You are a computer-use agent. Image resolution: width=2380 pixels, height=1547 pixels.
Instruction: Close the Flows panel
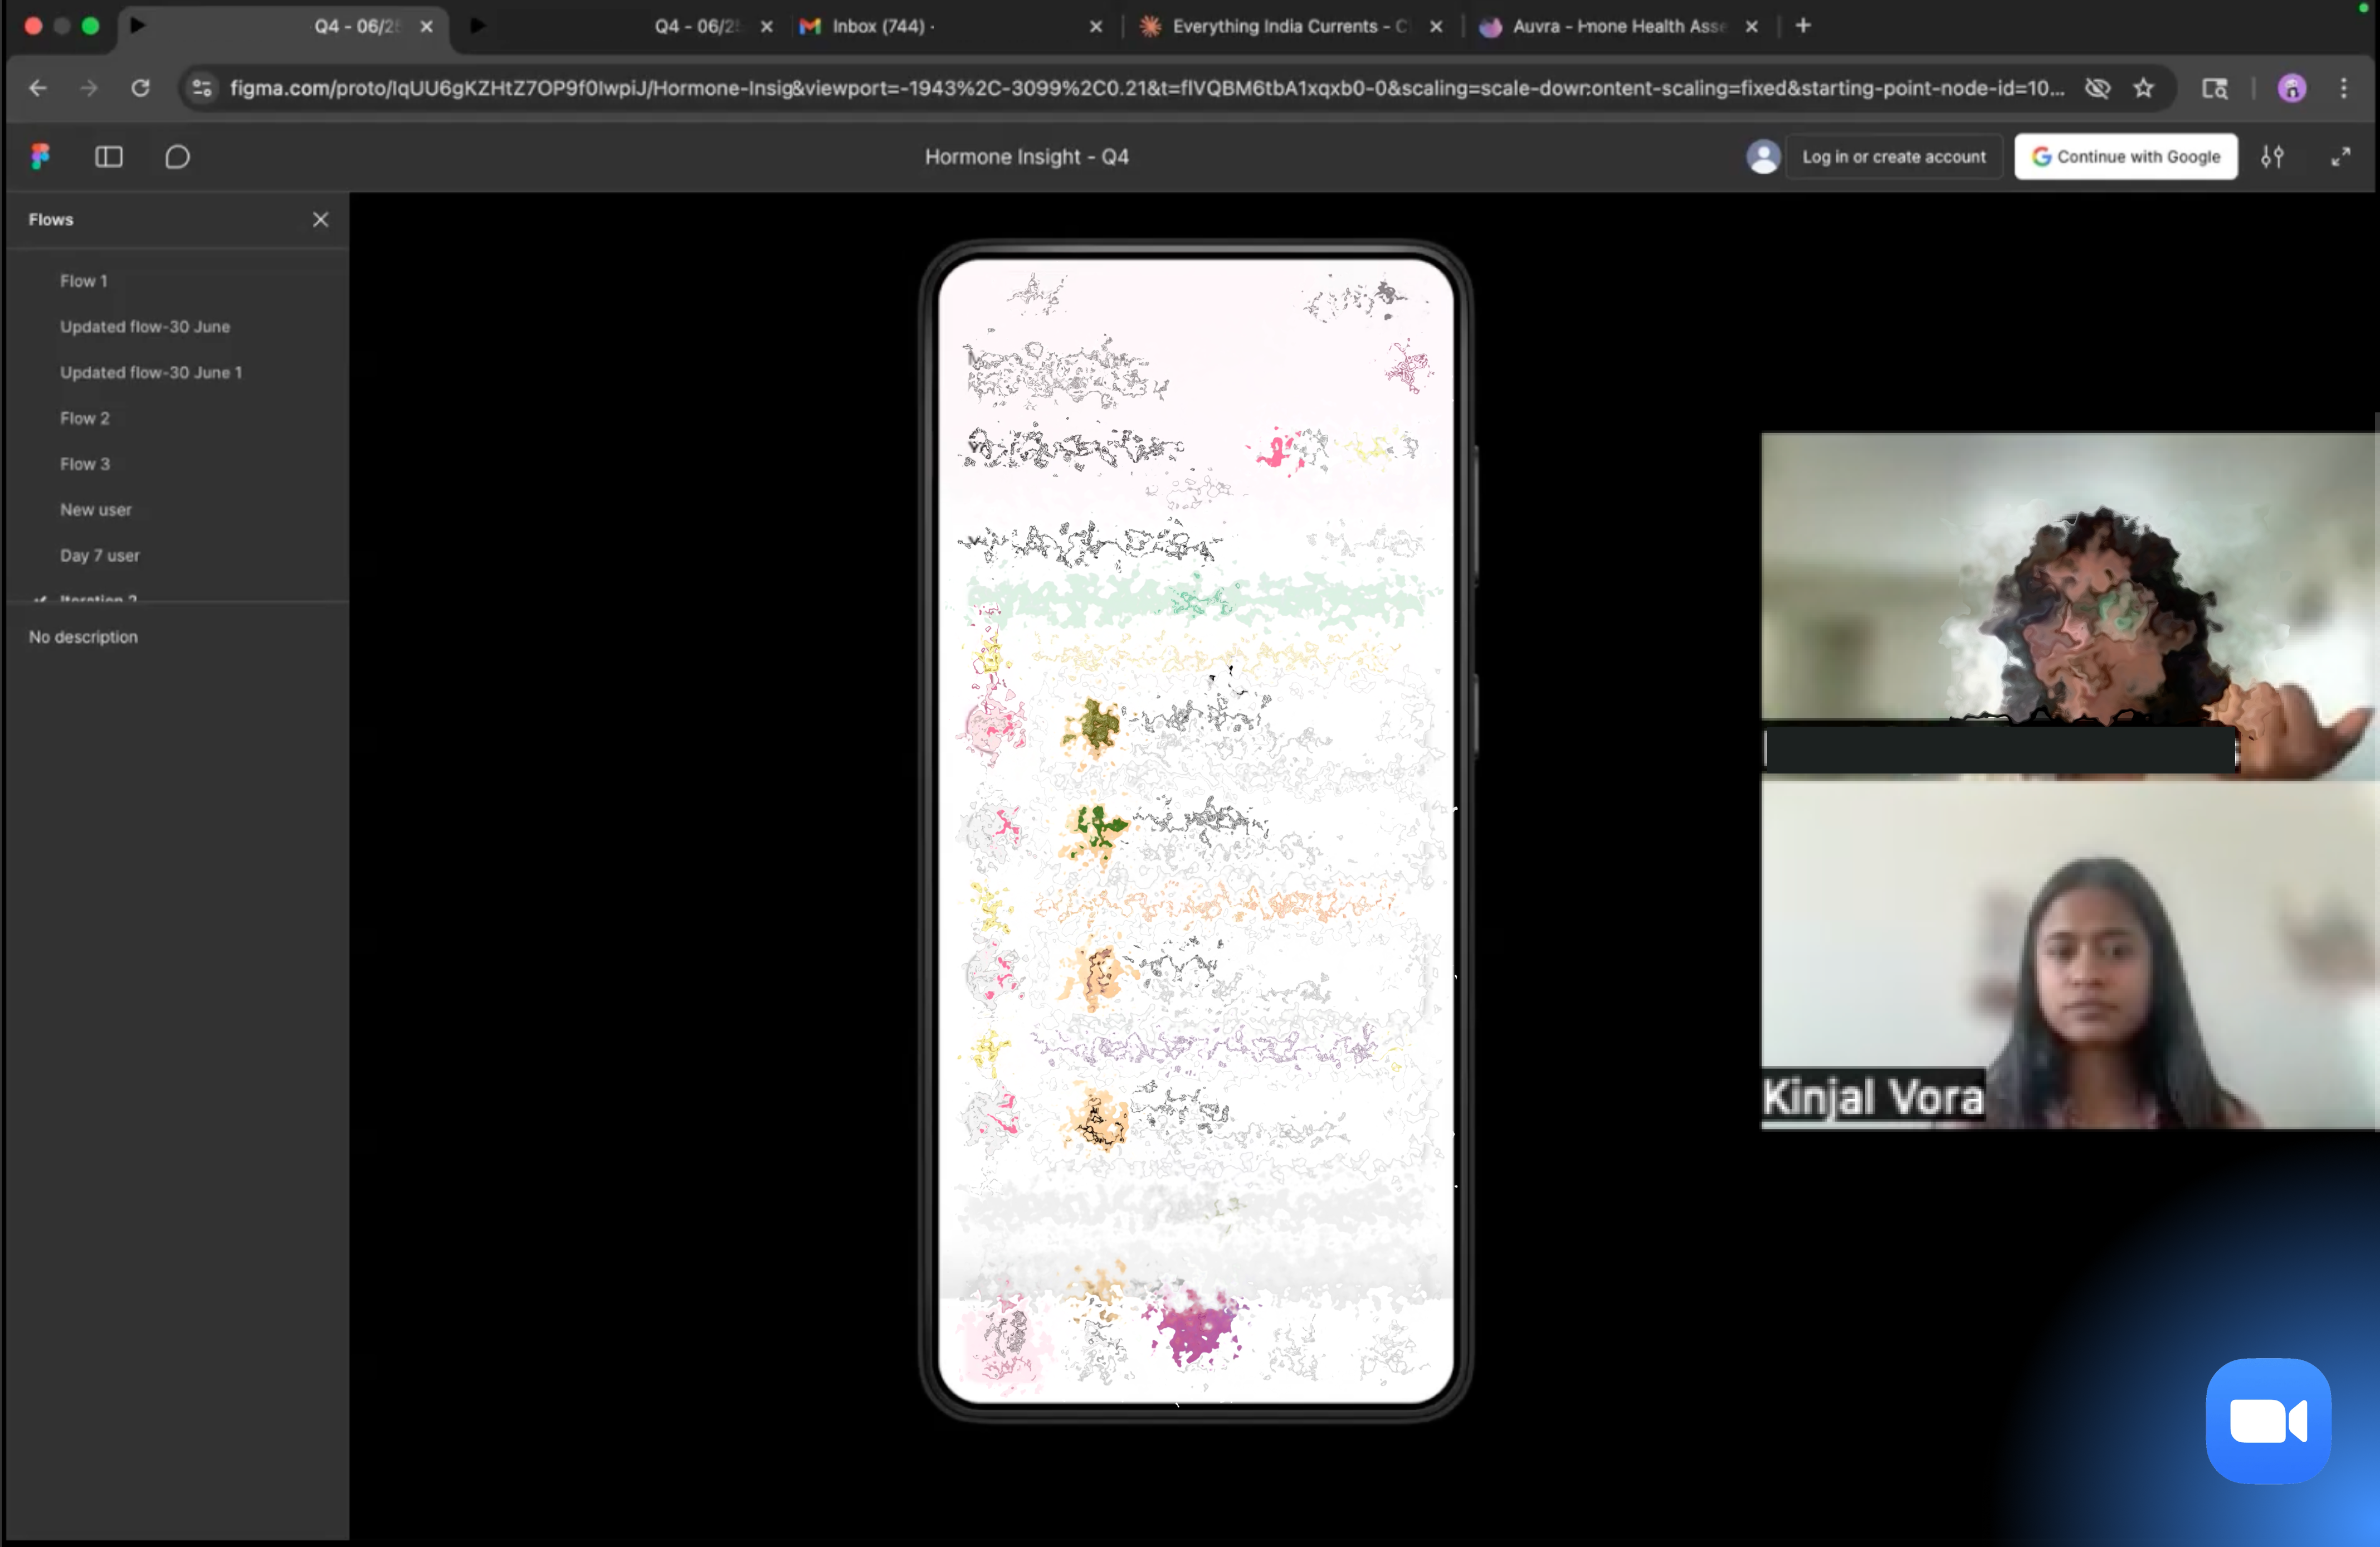pyautogui.click(x=320, y=219)
